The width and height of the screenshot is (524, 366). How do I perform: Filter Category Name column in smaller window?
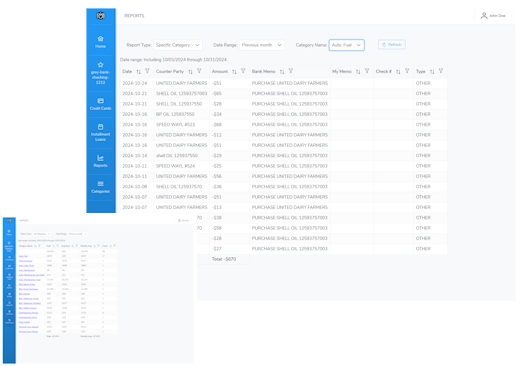point(39,246)
